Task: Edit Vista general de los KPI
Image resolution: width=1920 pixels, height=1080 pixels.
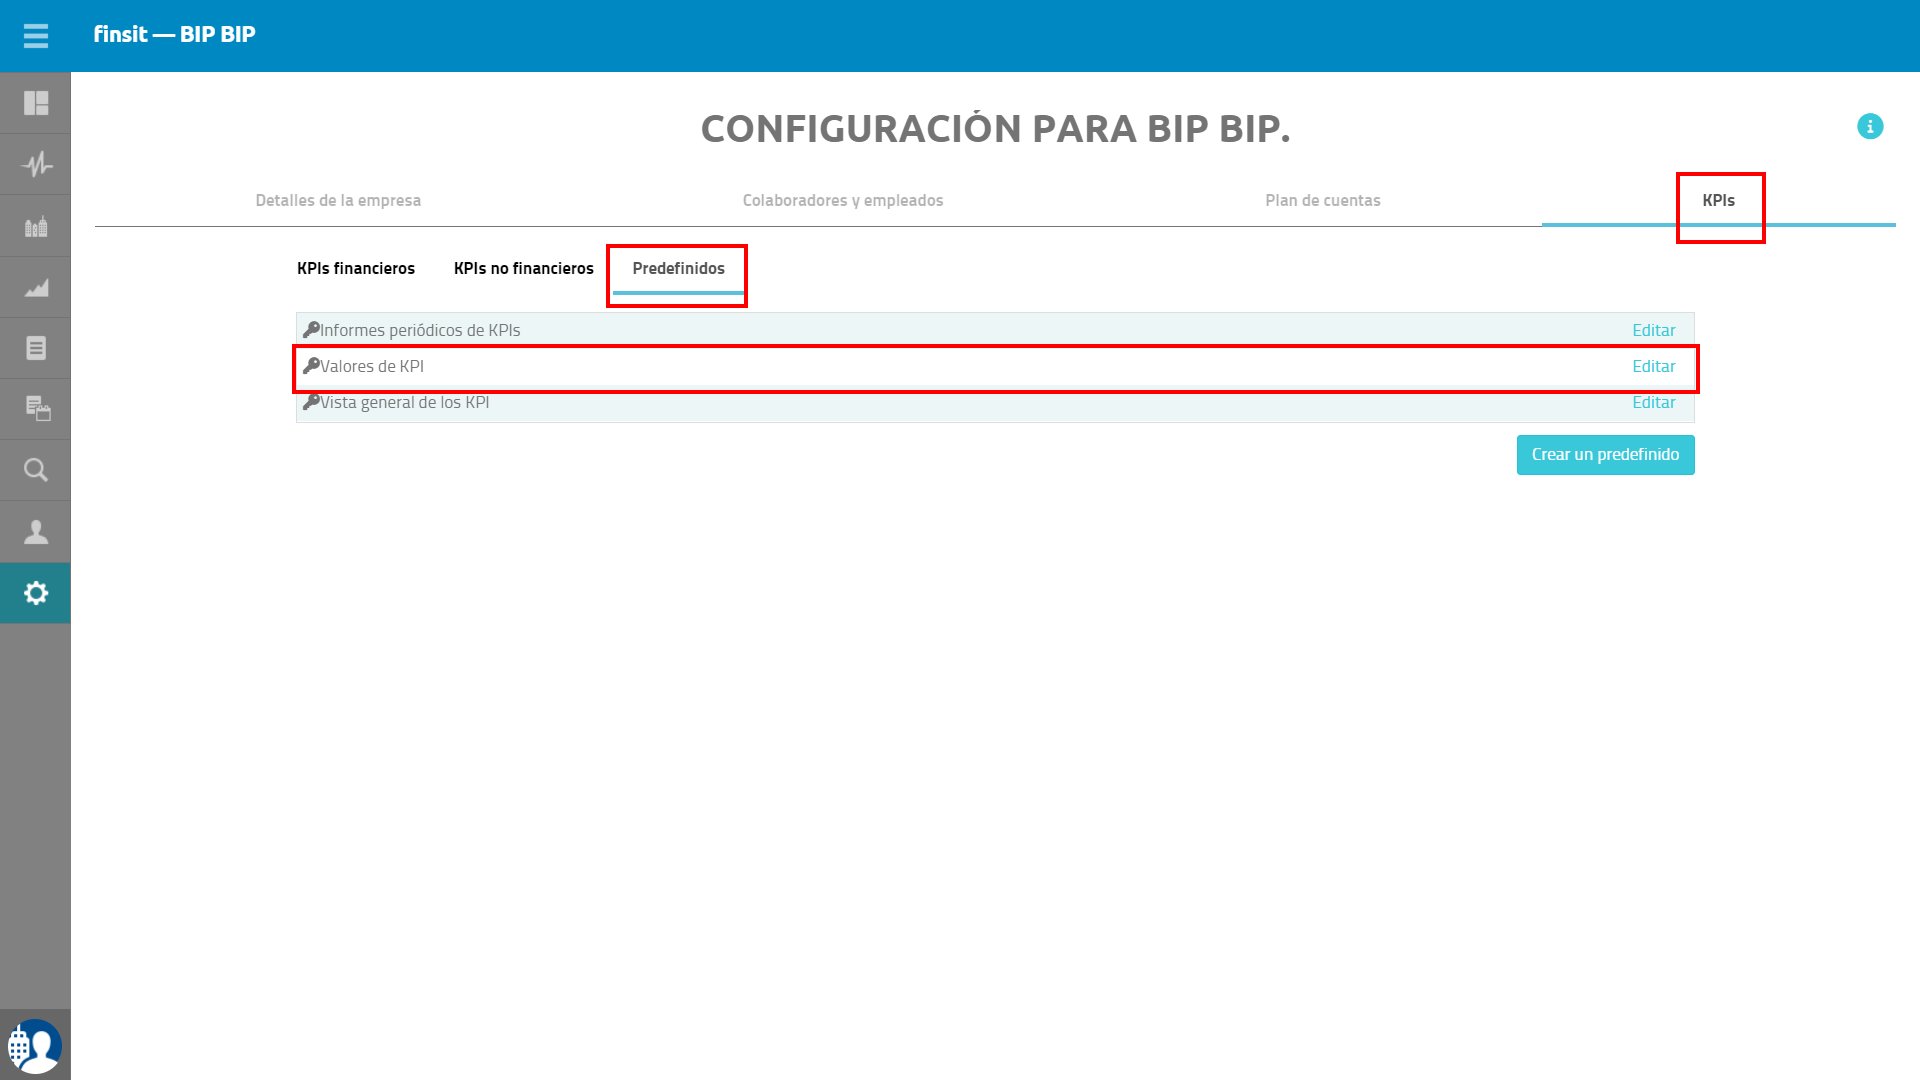Action: (x=1654, y=402)
